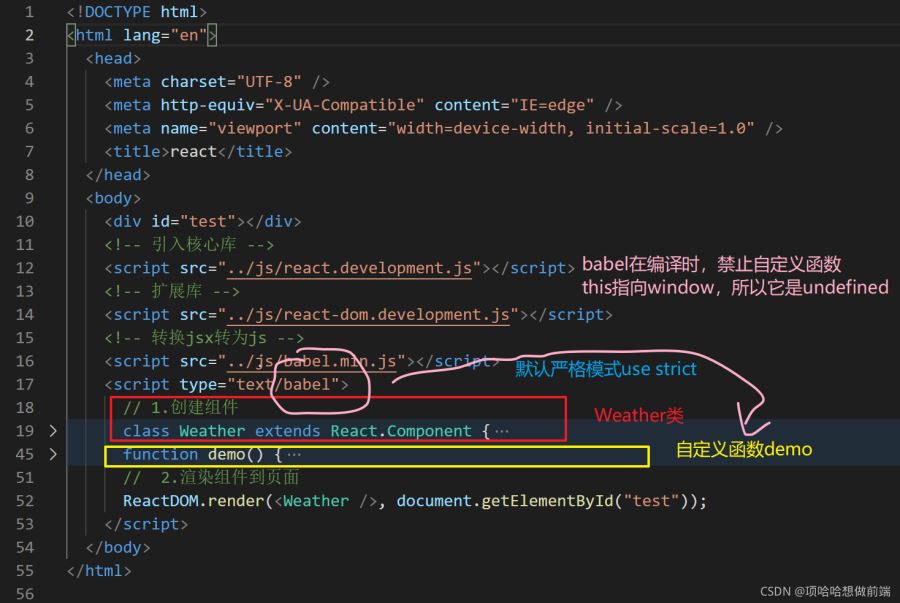Select line number 2 in the gutter
This screenshot has height=603, width=900.
(x=29, y=35)
